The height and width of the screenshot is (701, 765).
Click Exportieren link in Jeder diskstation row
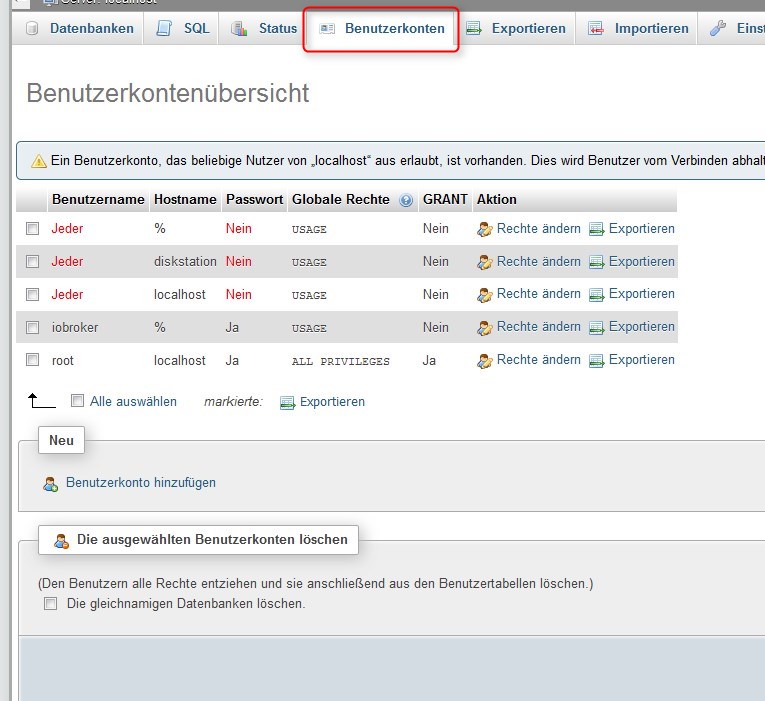point(642,261)
